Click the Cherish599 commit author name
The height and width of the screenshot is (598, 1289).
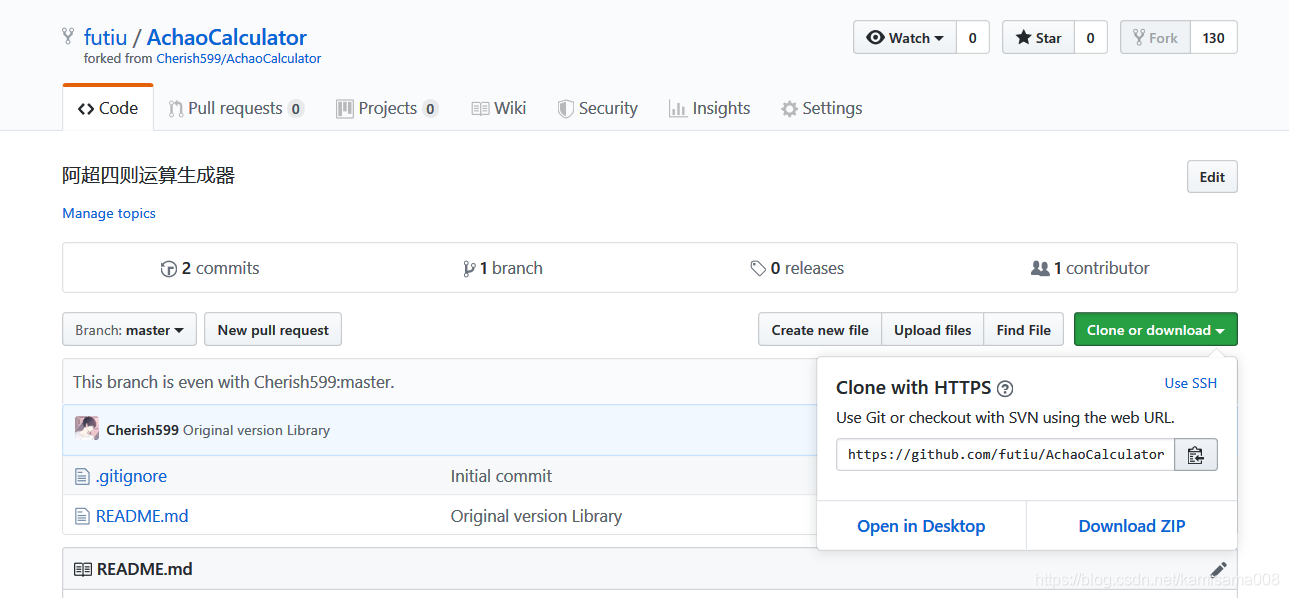(143, 430)
